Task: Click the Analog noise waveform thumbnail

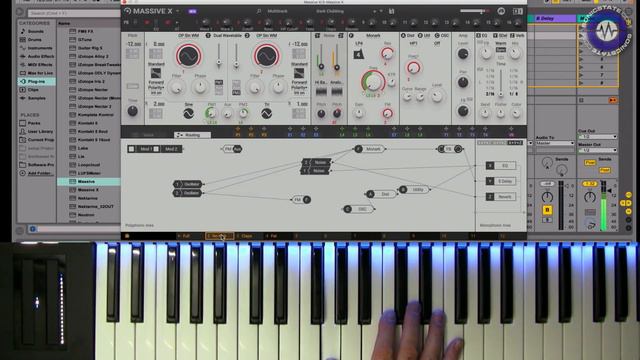Action: 337,91
